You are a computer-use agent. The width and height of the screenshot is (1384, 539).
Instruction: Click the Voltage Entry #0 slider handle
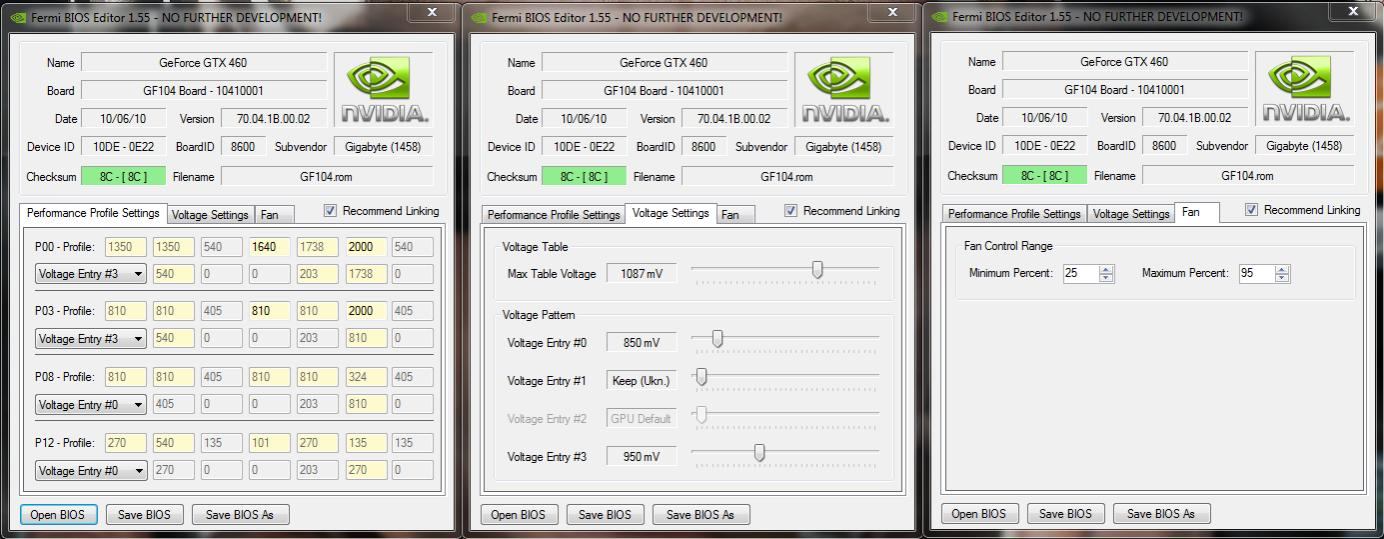coord(717,339)
